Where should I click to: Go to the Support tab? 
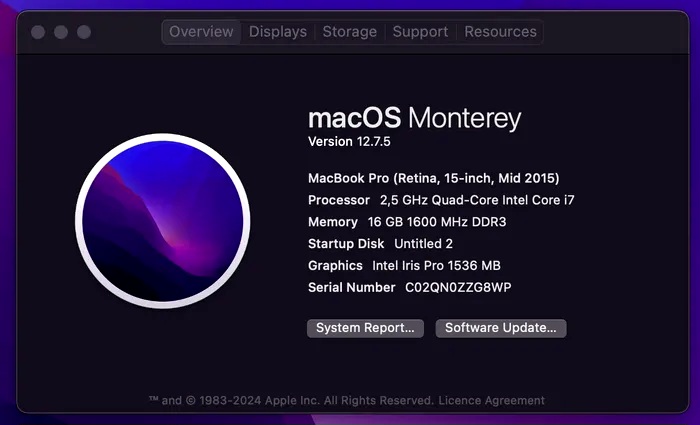click(420, 32)
